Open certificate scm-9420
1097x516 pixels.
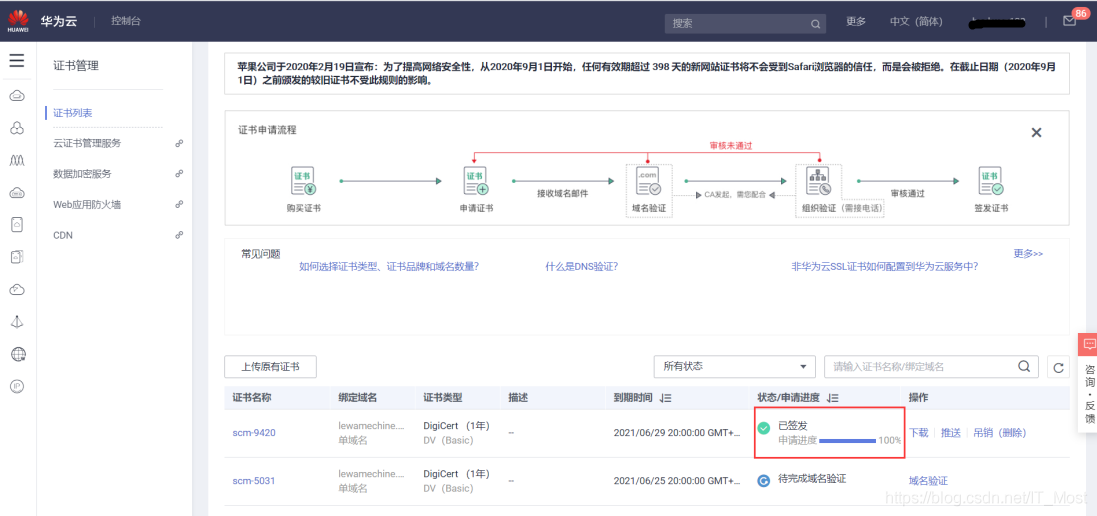254,433
